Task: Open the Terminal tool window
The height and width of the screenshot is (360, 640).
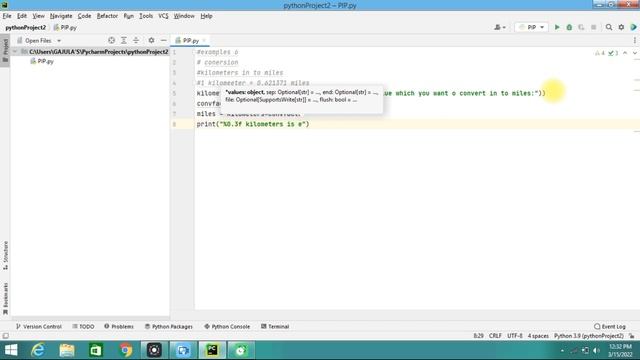Action: [x=275, y=327]
